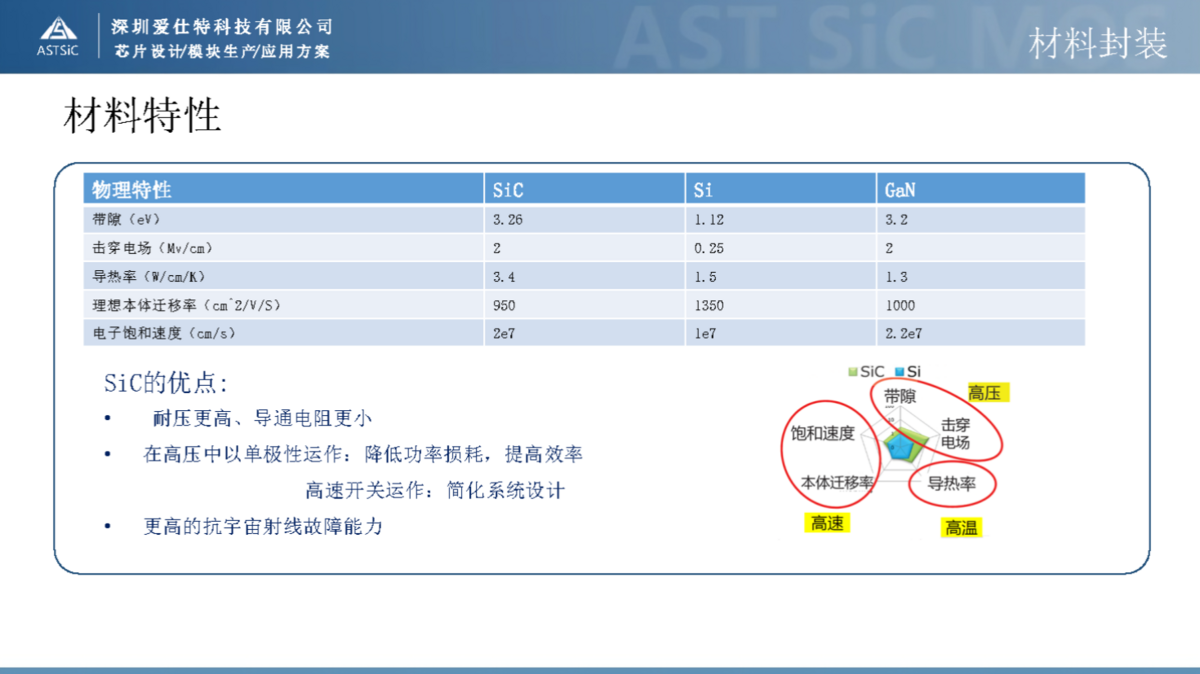Click the 材料特性 slide title
This screenshot has width=1200, height=674.
(x=142, y=116)
